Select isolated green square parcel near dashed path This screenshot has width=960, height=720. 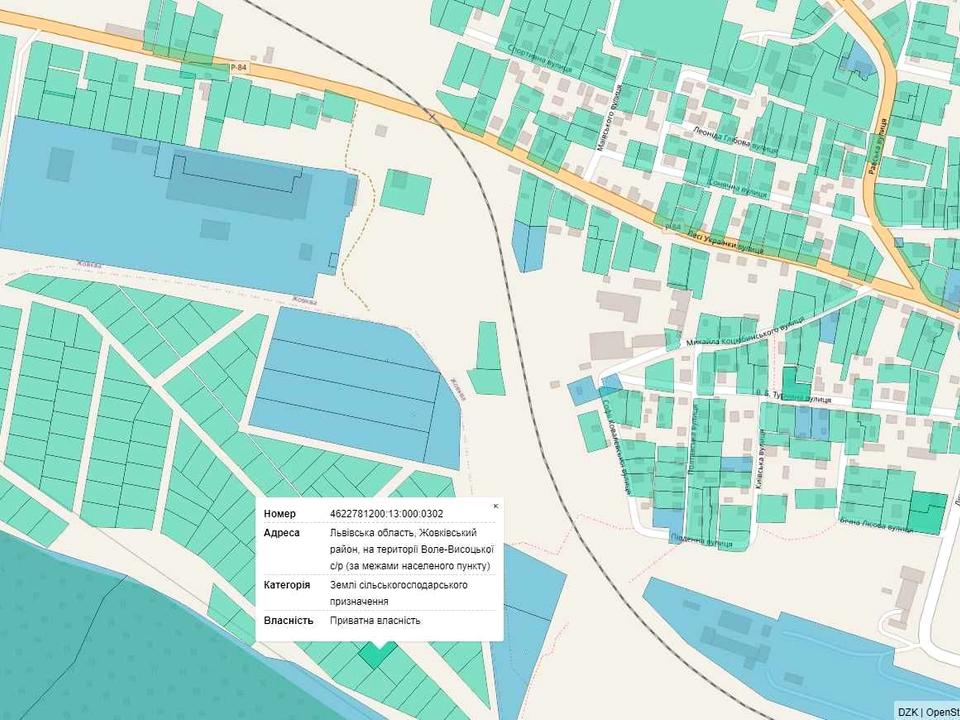pyautogui.click(x=405, y=192)
